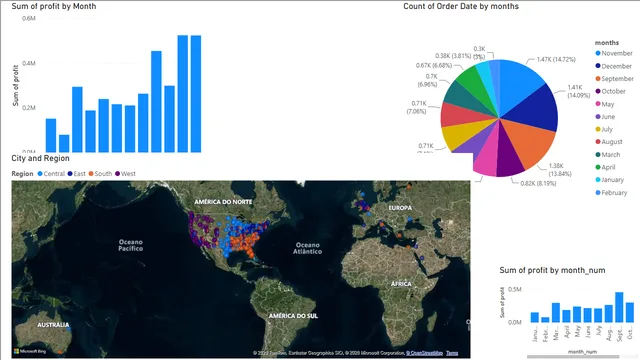Filter the map by South region legend item
640x360 pixels.
point(100,173)
